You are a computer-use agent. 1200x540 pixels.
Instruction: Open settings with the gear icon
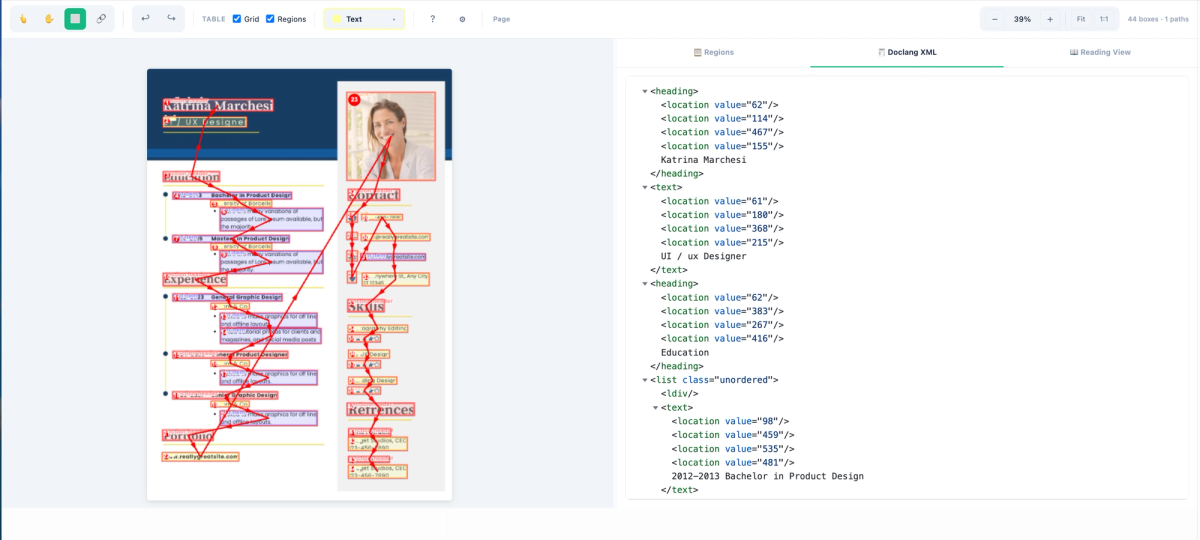pos(462,19)
